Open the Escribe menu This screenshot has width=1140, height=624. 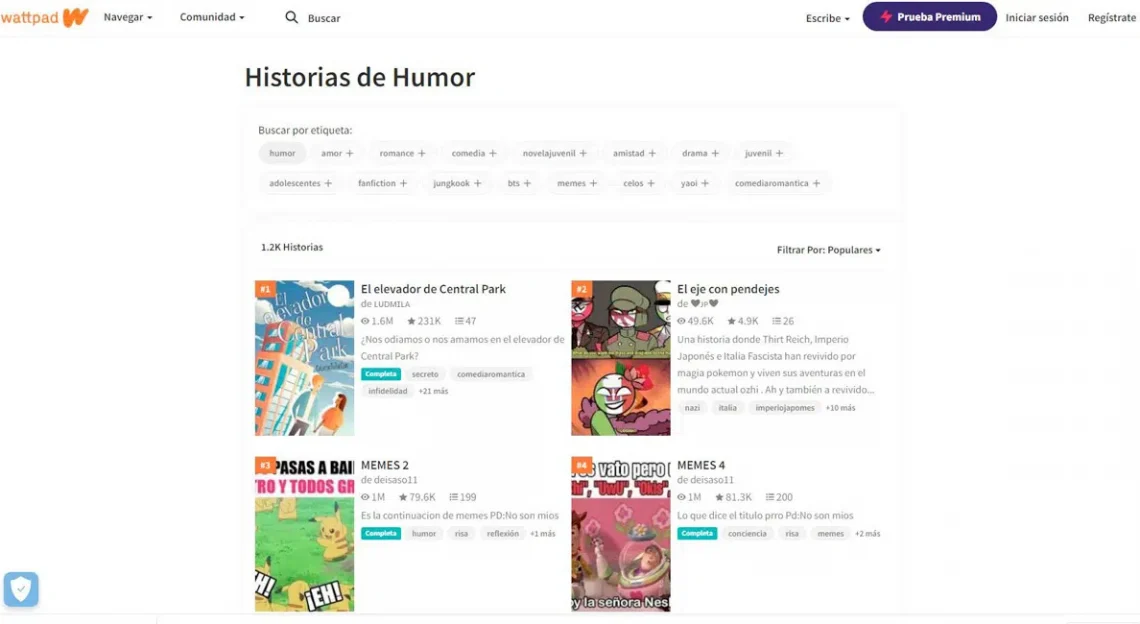pyautogui.click(x=827, y=18)
